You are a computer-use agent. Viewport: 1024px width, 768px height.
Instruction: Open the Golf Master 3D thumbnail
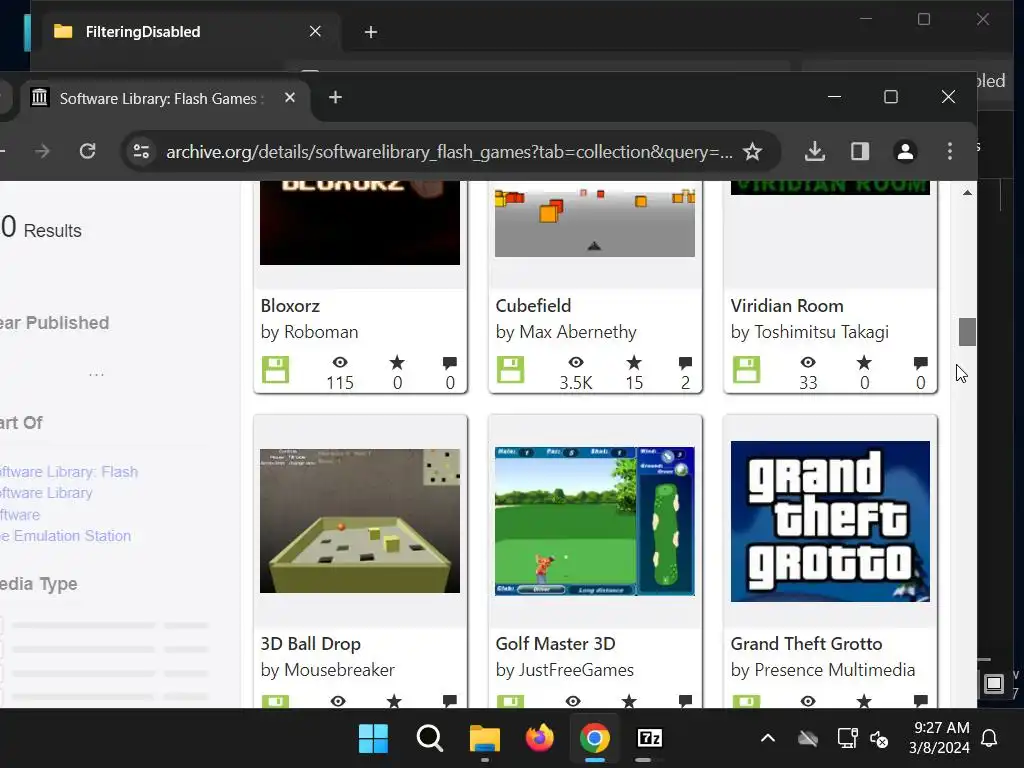[595, 520]
